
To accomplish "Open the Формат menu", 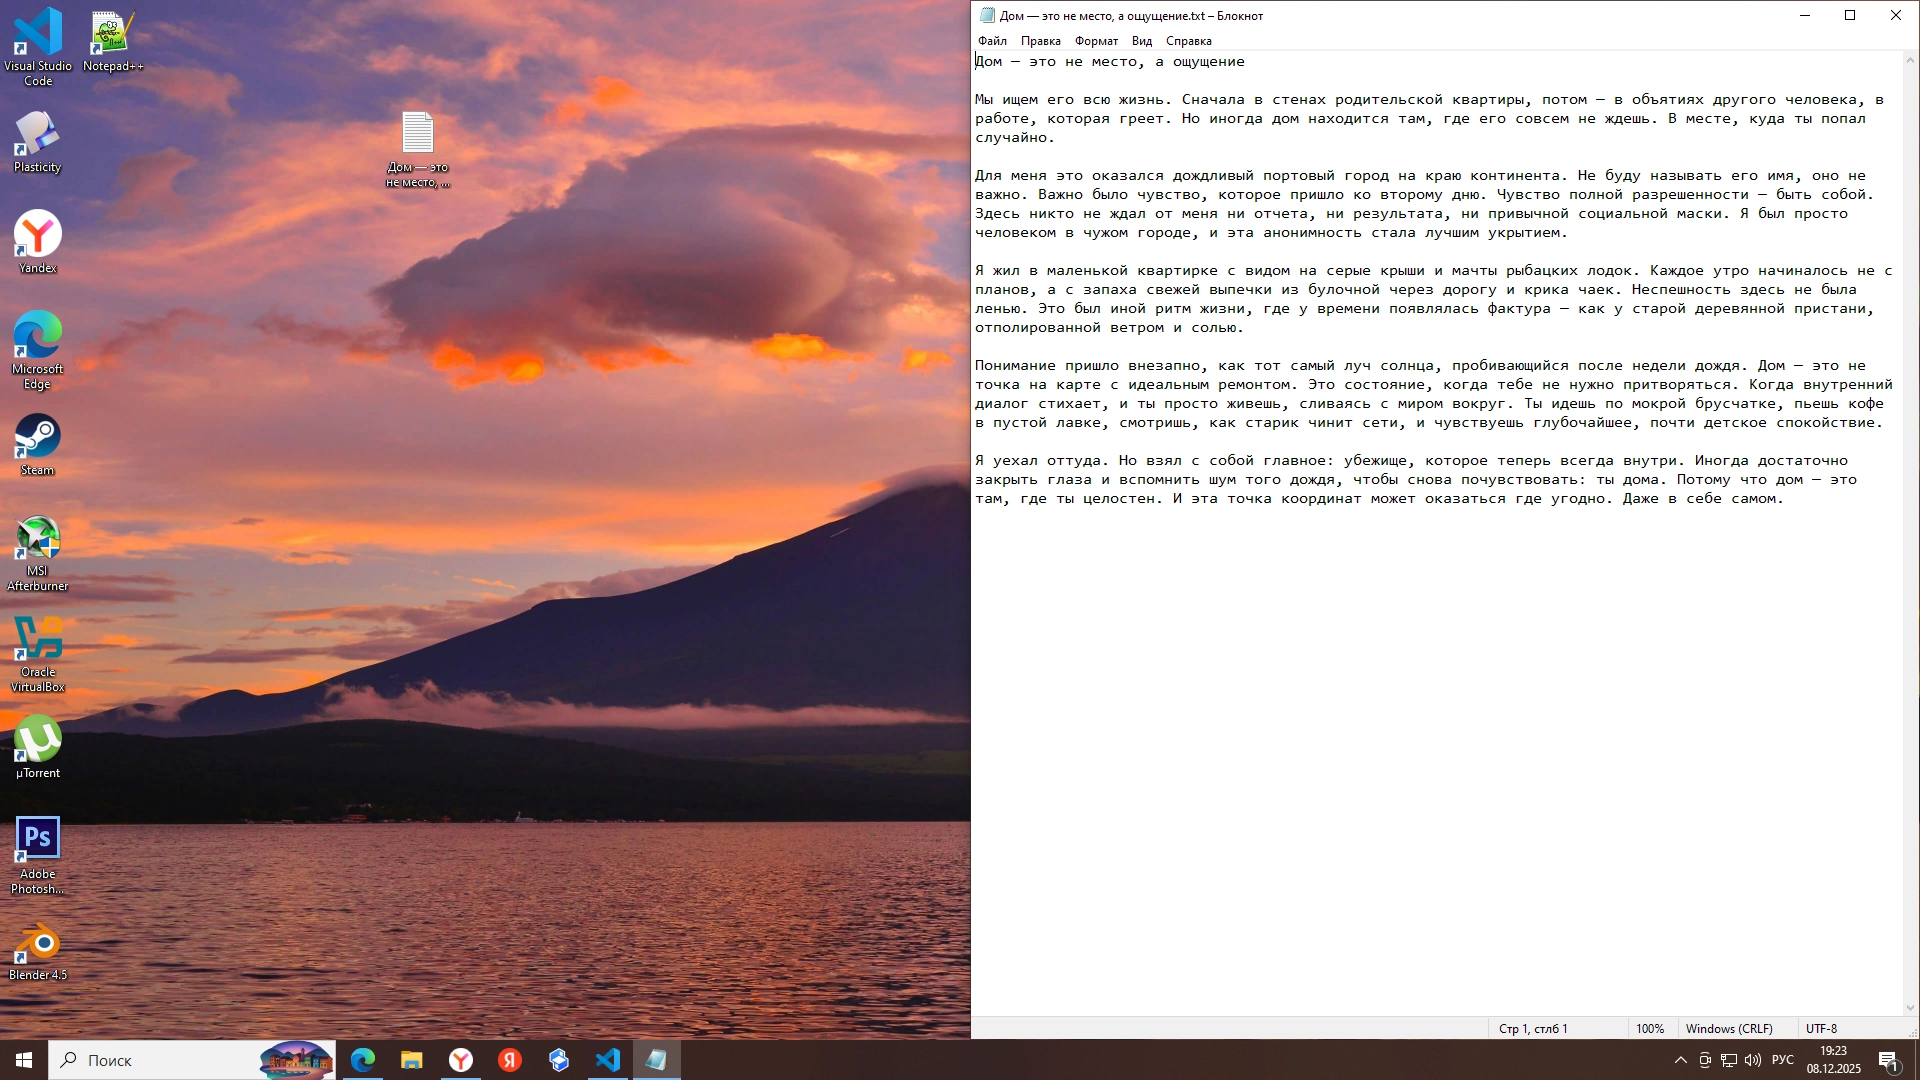I will coord(1096,41).
